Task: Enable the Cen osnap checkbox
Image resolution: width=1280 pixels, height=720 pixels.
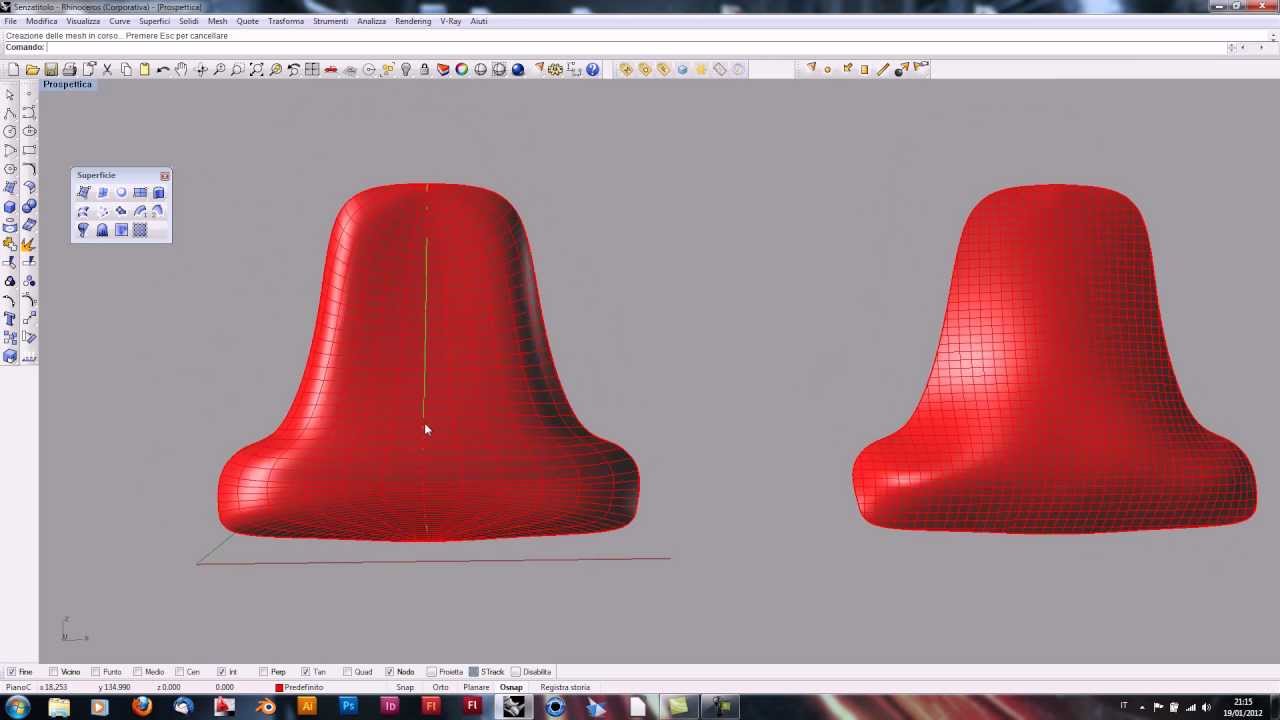Action: [180, 672]
